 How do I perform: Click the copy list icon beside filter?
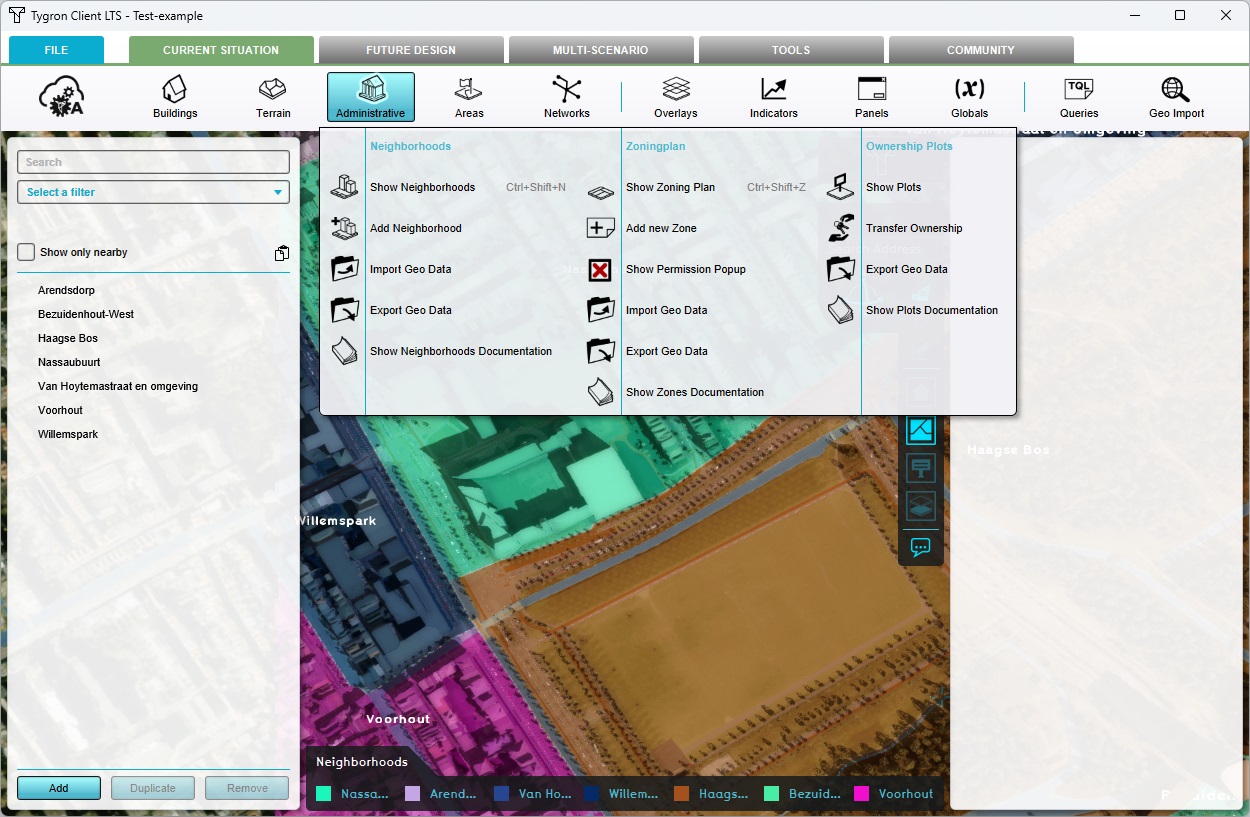(x=282, y=253)
